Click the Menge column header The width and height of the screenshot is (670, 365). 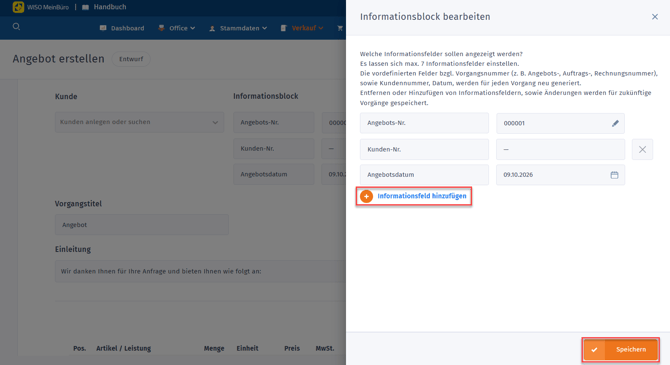(x=214, y=348)
